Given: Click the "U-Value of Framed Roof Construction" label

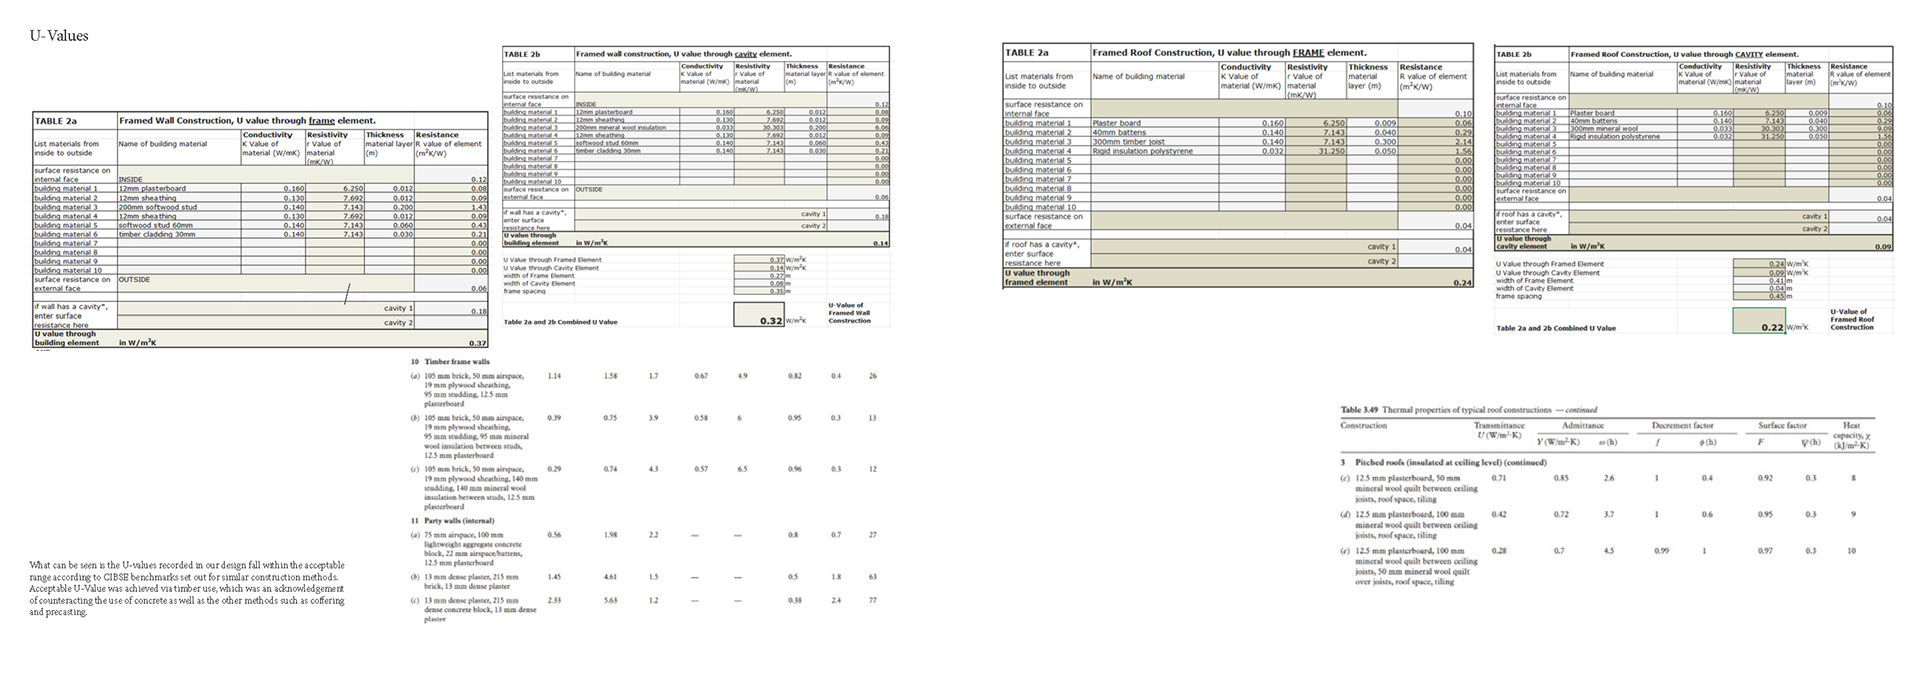Looking at the screenshot, I should [1852, 319].
